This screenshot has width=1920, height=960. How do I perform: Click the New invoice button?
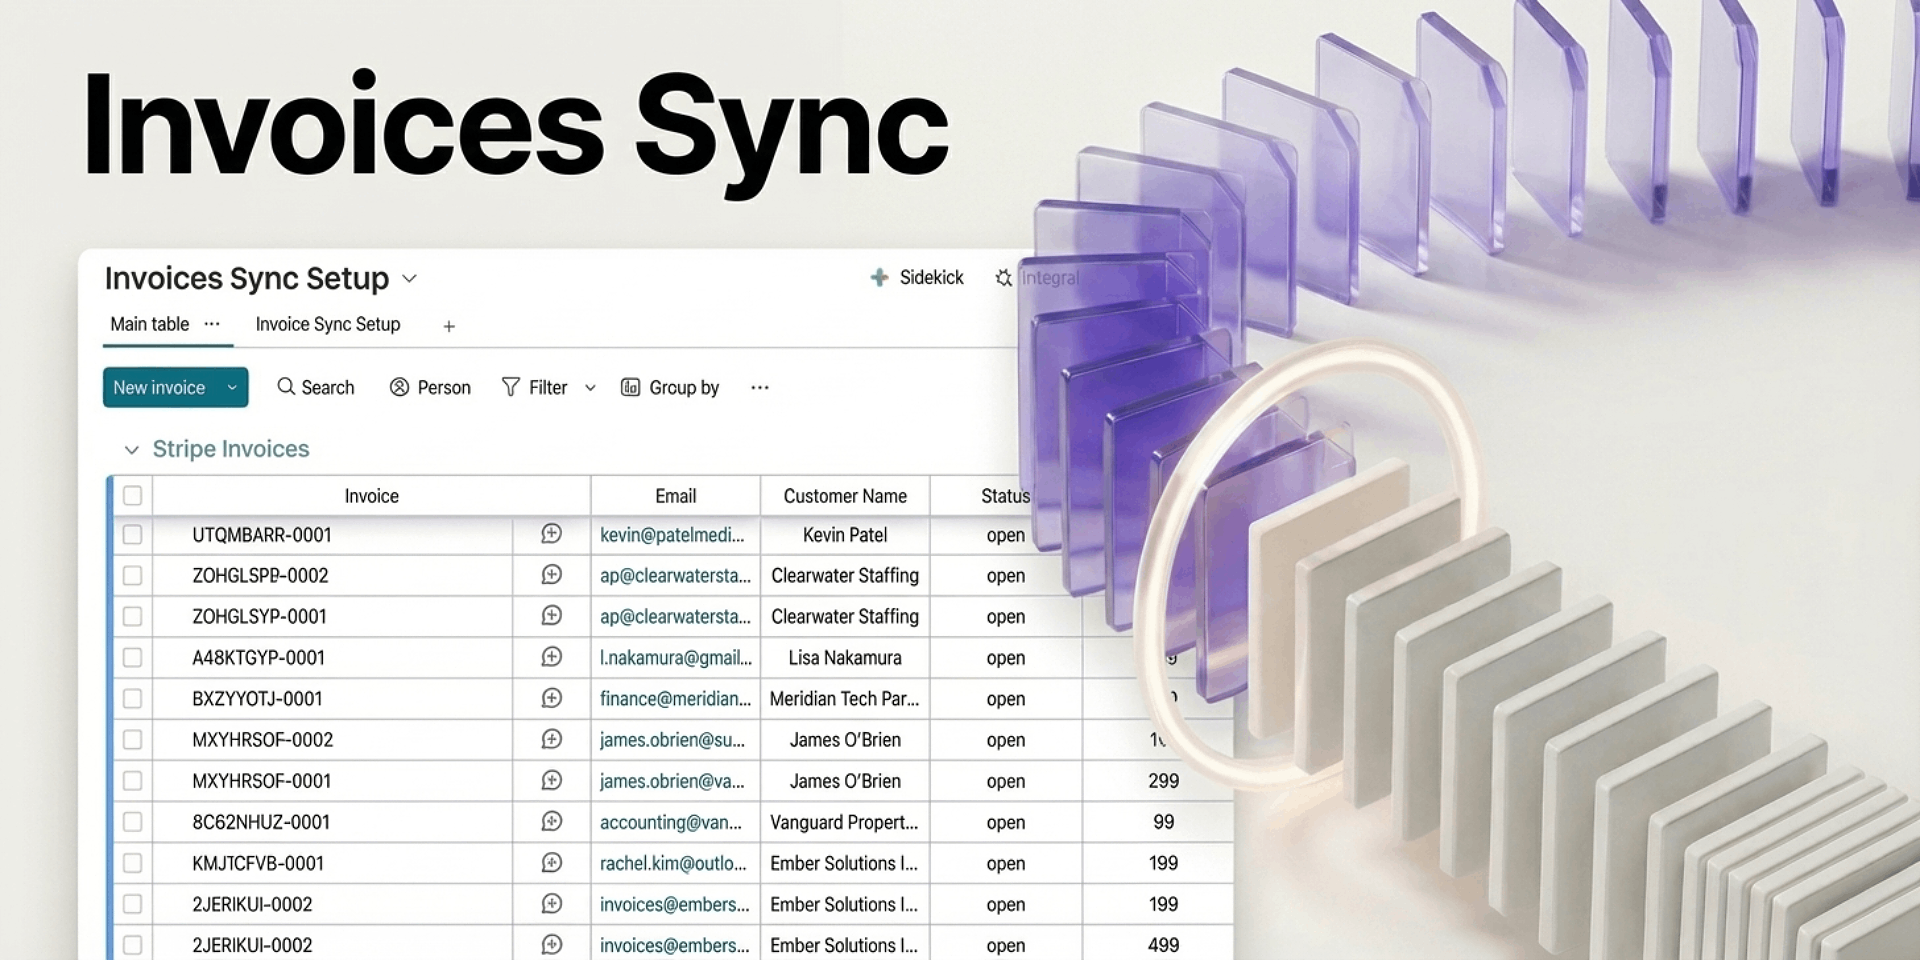159,387
